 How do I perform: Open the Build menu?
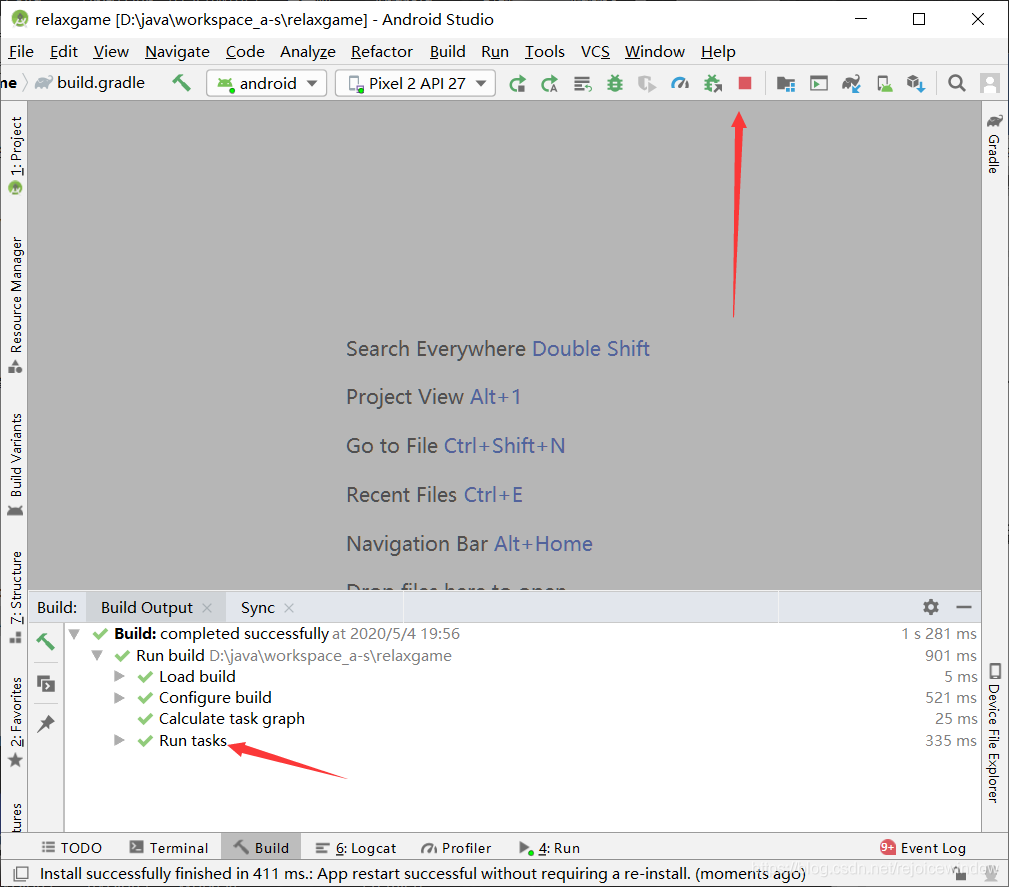point(447,51)
